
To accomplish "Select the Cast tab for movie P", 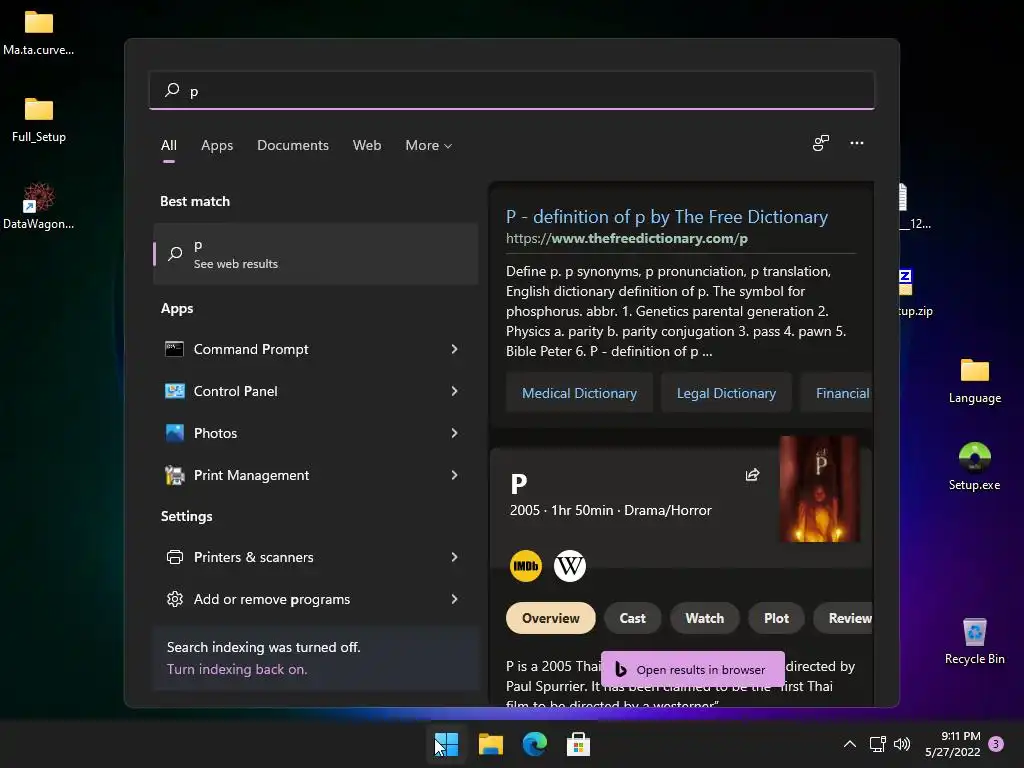I will (x=632, y=618).
